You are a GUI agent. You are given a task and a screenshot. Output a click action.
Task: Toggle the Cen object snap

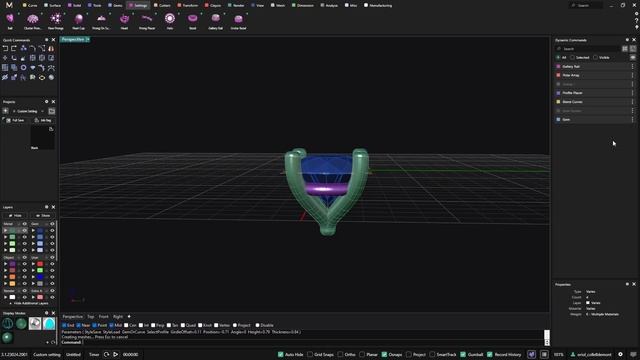coord(126,325)
